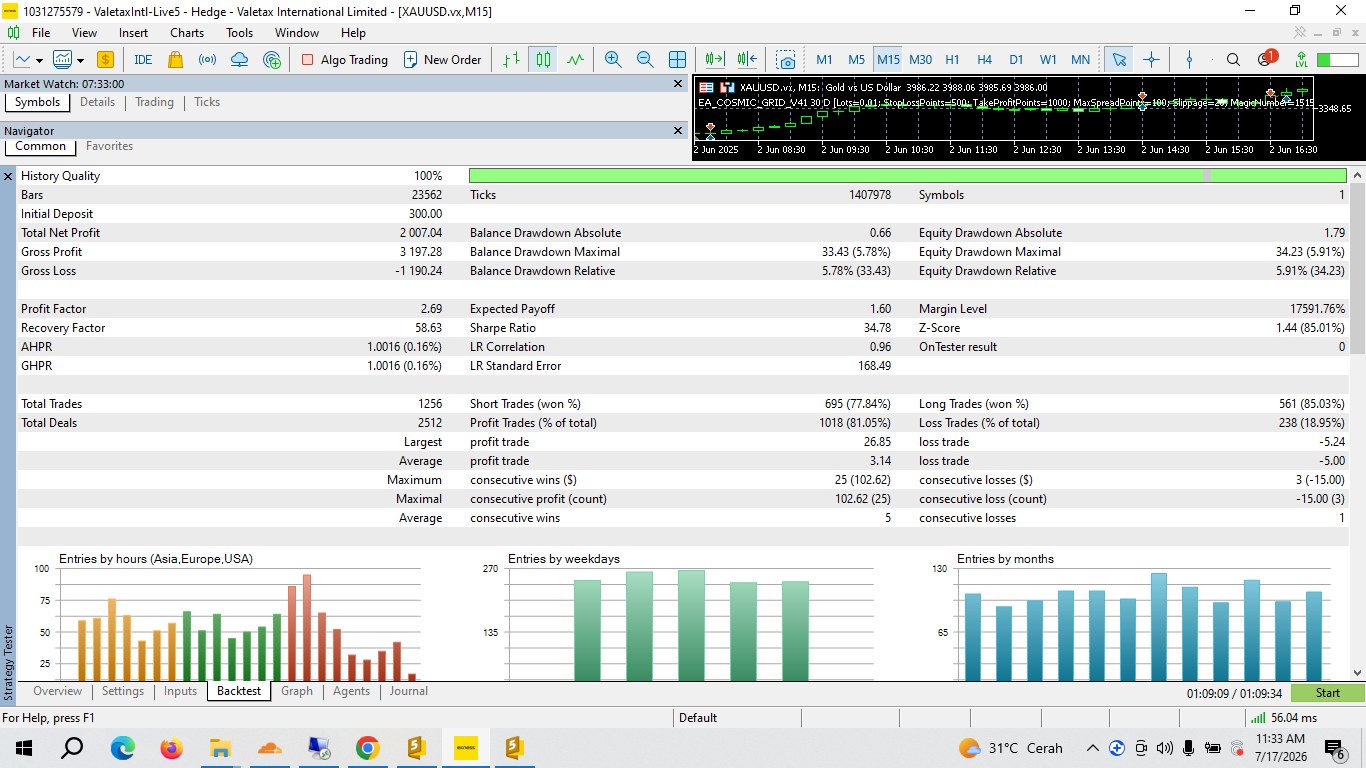Viewport: 1366px width, 768px height.
Task: Open the New Order dialog
Action: coord(443,59)
